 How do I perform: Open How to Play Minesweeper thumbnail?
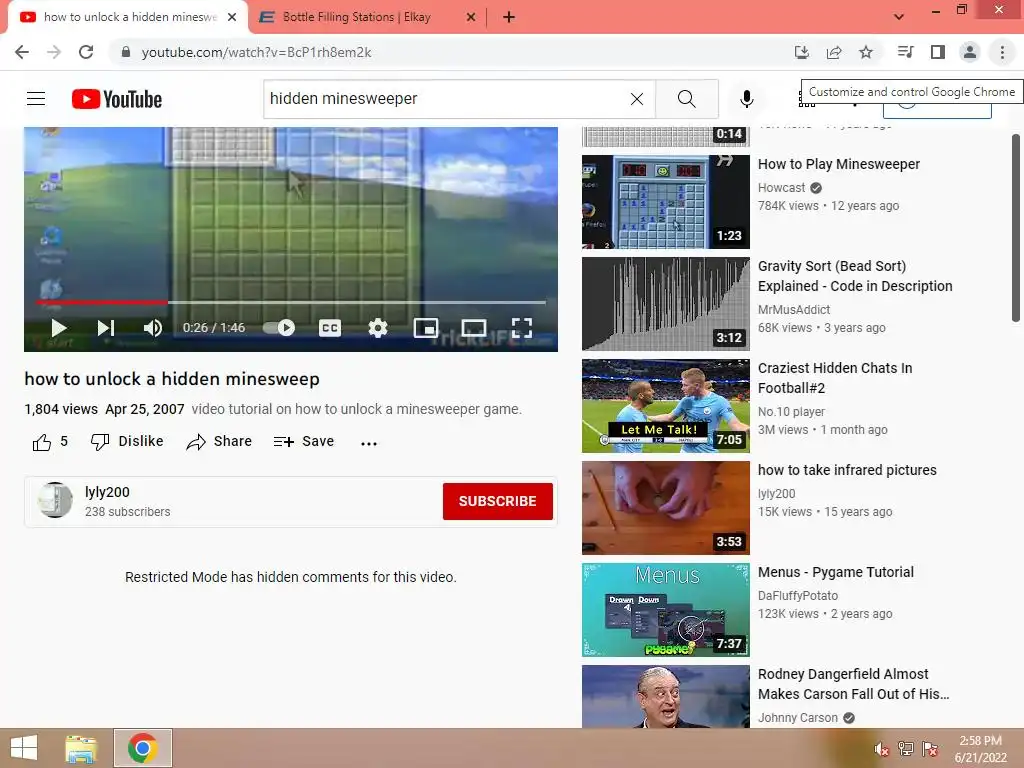665,202
